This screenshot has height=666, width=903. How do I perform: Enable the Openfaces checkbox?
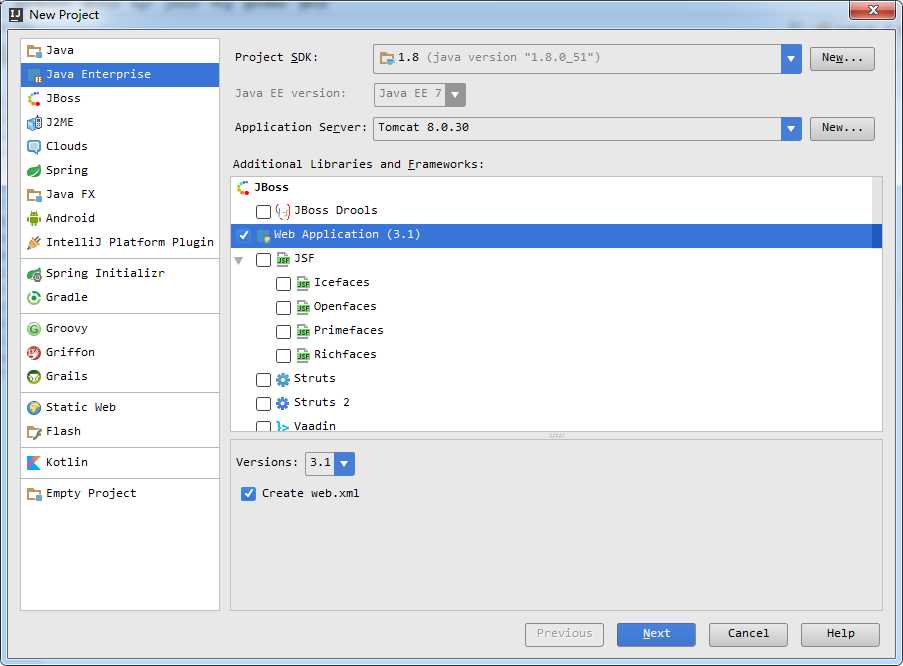click(x=283, y=308)
